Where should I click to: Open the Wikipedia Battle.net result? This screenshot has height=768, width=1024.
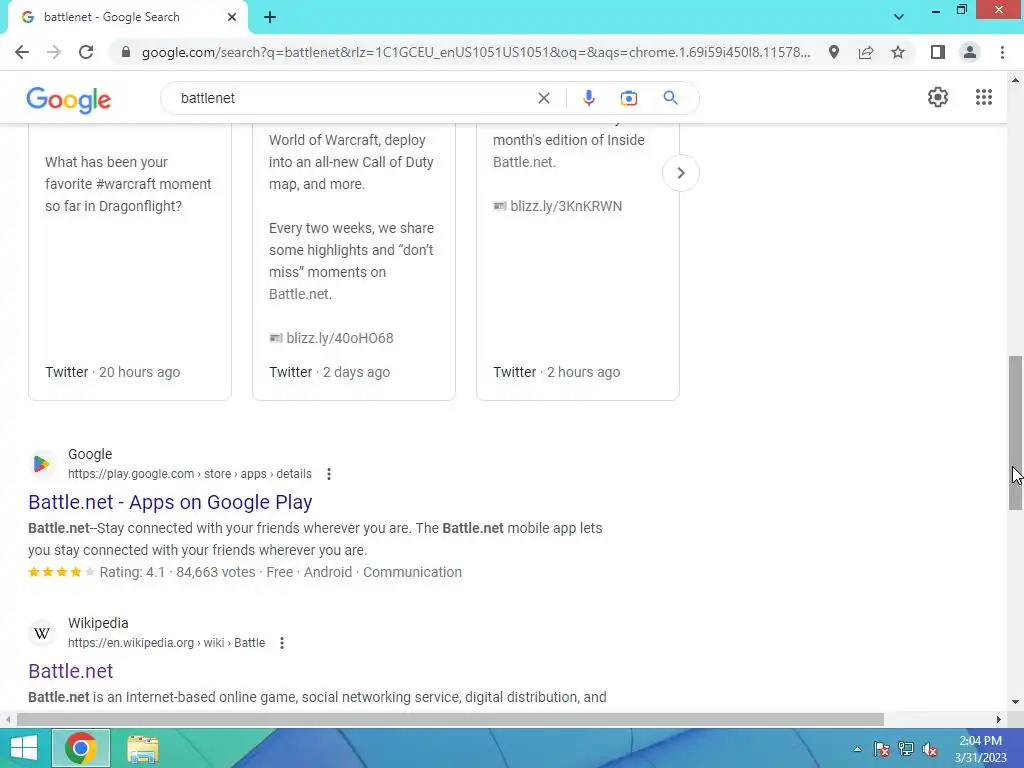71,671
